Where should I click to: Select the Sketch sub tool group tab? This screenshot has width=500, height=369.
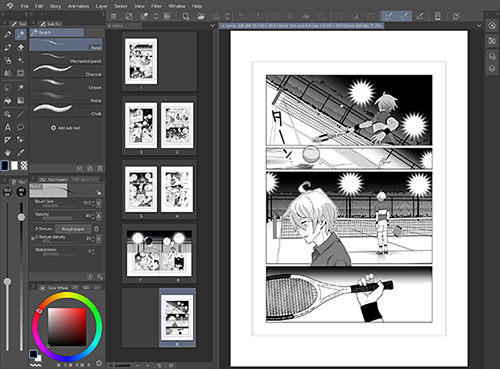click(56, 32)
